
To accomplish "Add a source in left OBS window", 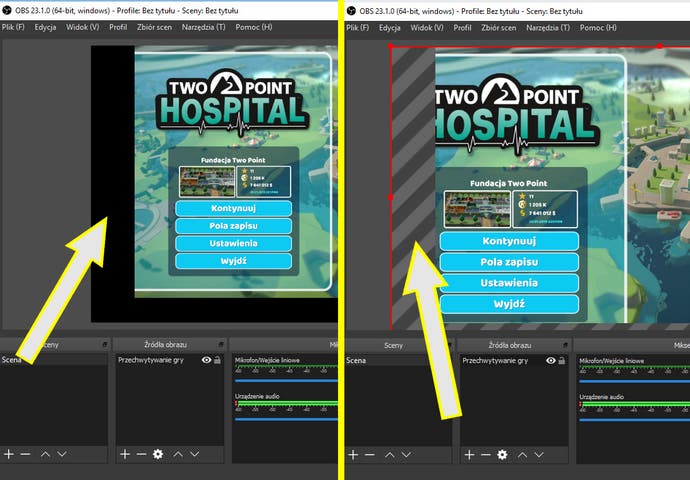I will click(125, 454).
